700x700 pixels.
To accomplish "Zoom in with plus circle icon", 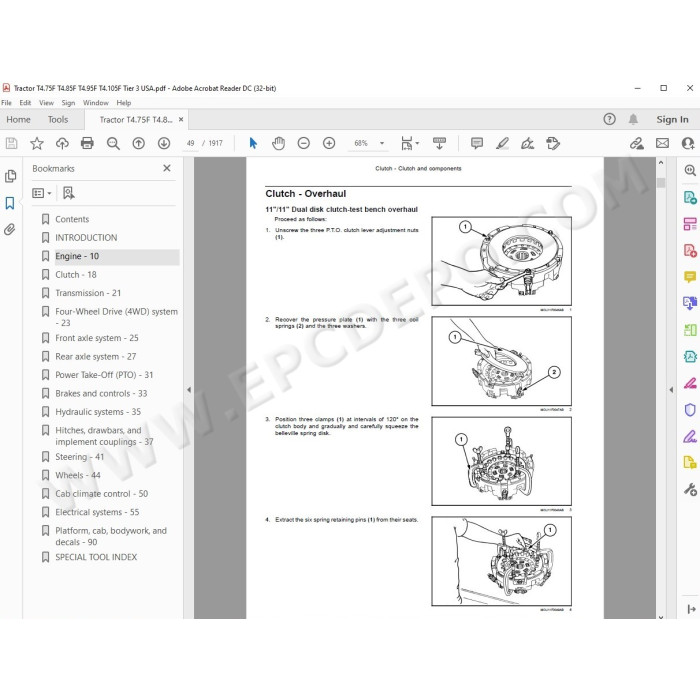I will pos(329,143).
